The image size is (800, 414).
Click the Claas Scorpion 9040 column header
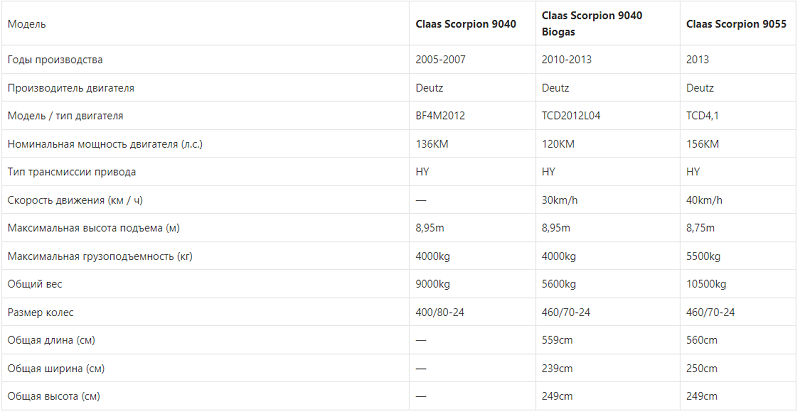pos(465,24)
